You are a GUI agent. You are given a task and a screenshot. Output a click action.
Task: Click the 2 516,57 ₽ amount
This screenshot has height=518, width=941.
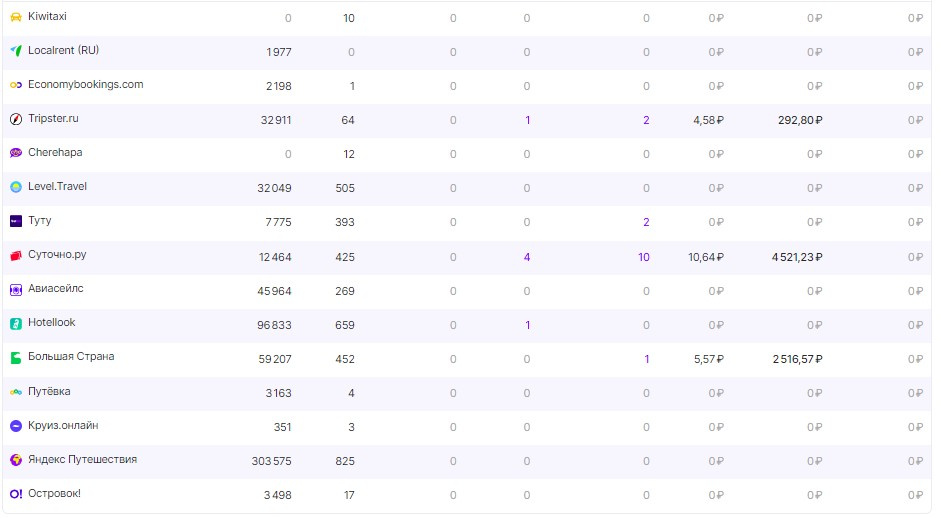pos(798,359)
